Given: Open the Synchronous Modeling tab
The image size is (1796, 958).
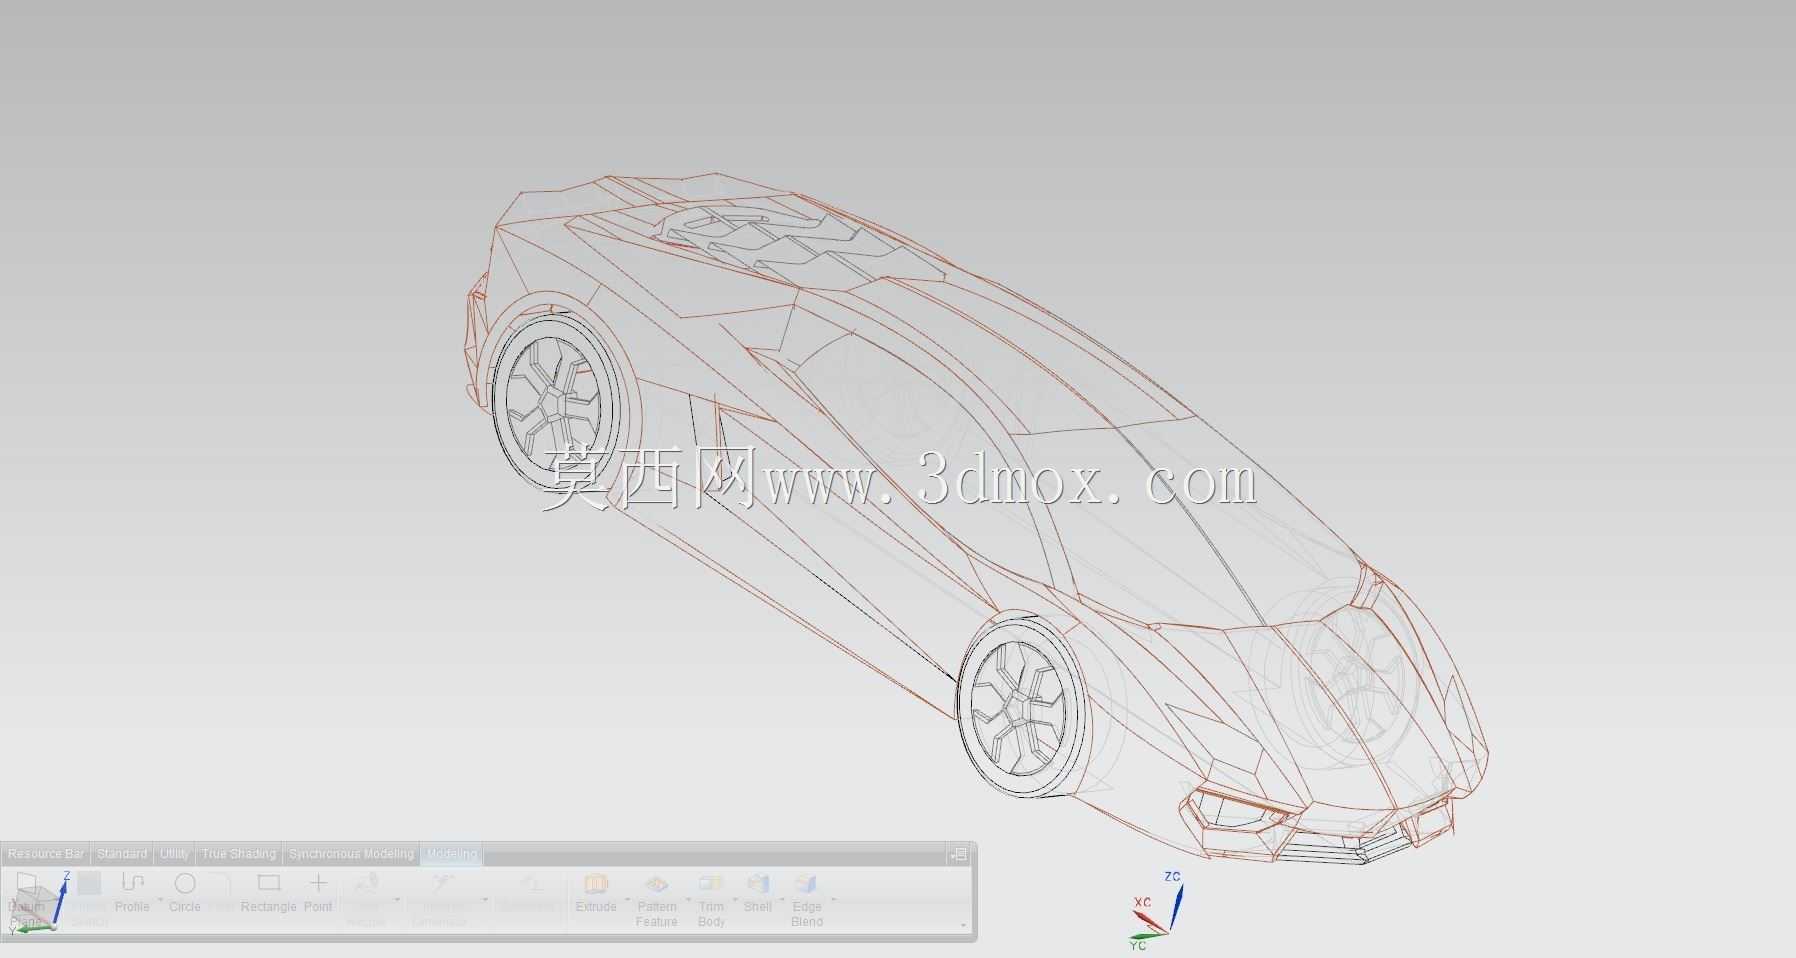Looking at the screenshot, I should [351, 854].
